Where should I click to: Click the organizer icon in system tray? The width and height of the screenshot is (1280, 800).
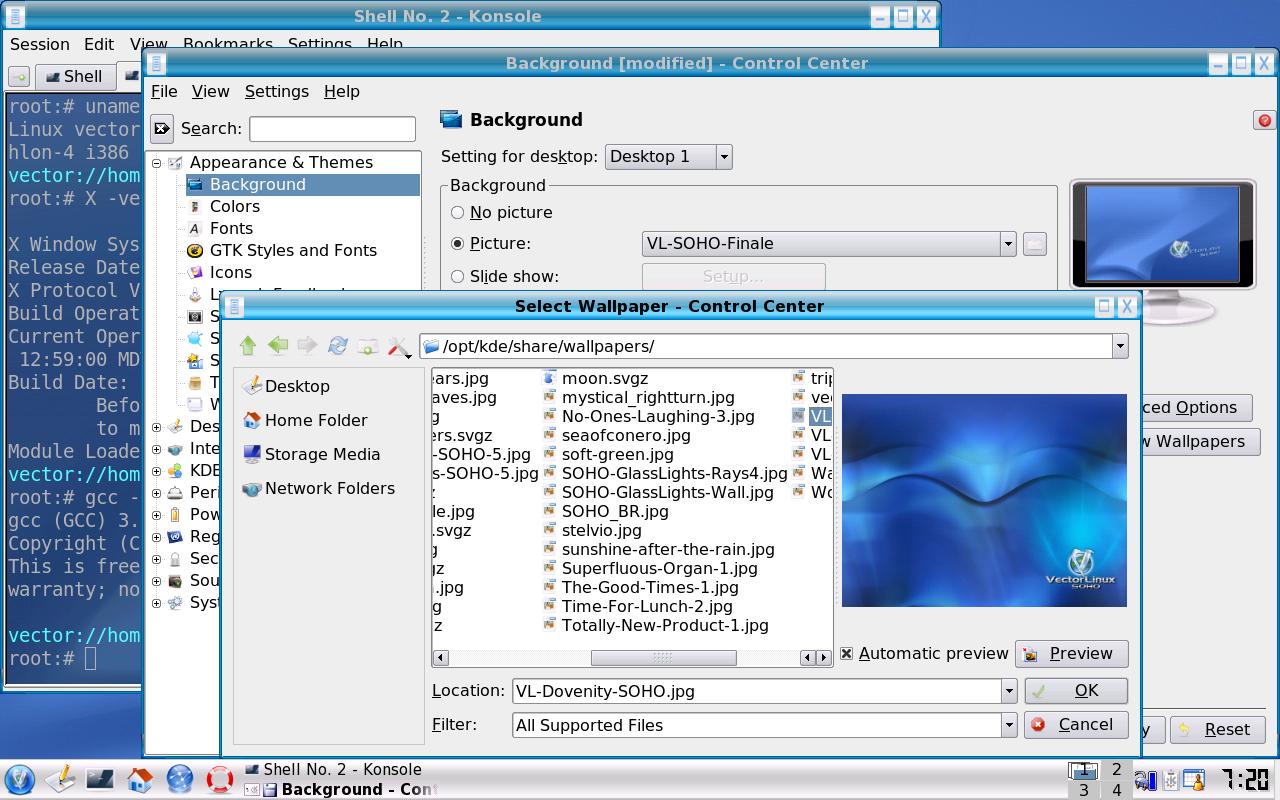(1194, 779)
